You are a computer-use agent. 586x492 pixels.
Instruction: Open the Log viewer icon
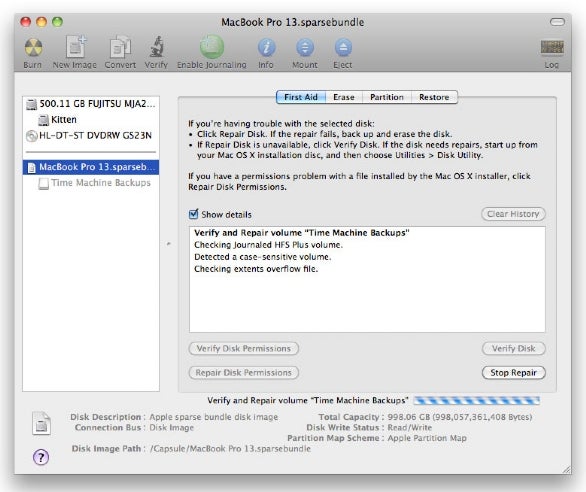tap(552, 47)
